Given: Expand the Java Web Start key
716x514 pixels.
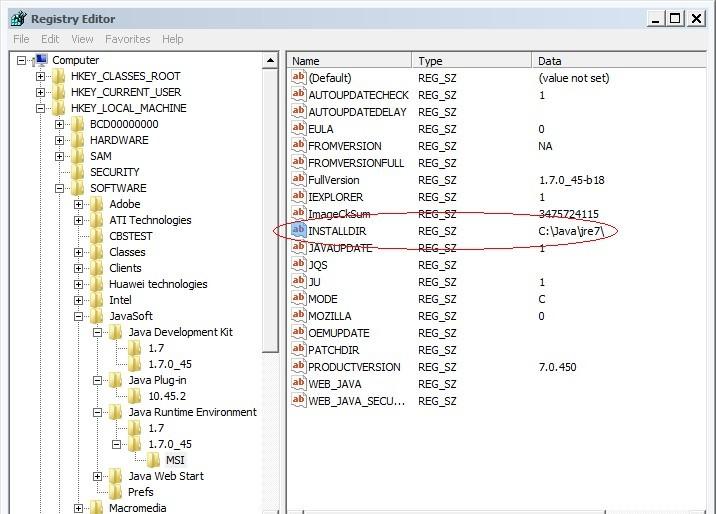Looking at the screenshot, I should (97, 476).
